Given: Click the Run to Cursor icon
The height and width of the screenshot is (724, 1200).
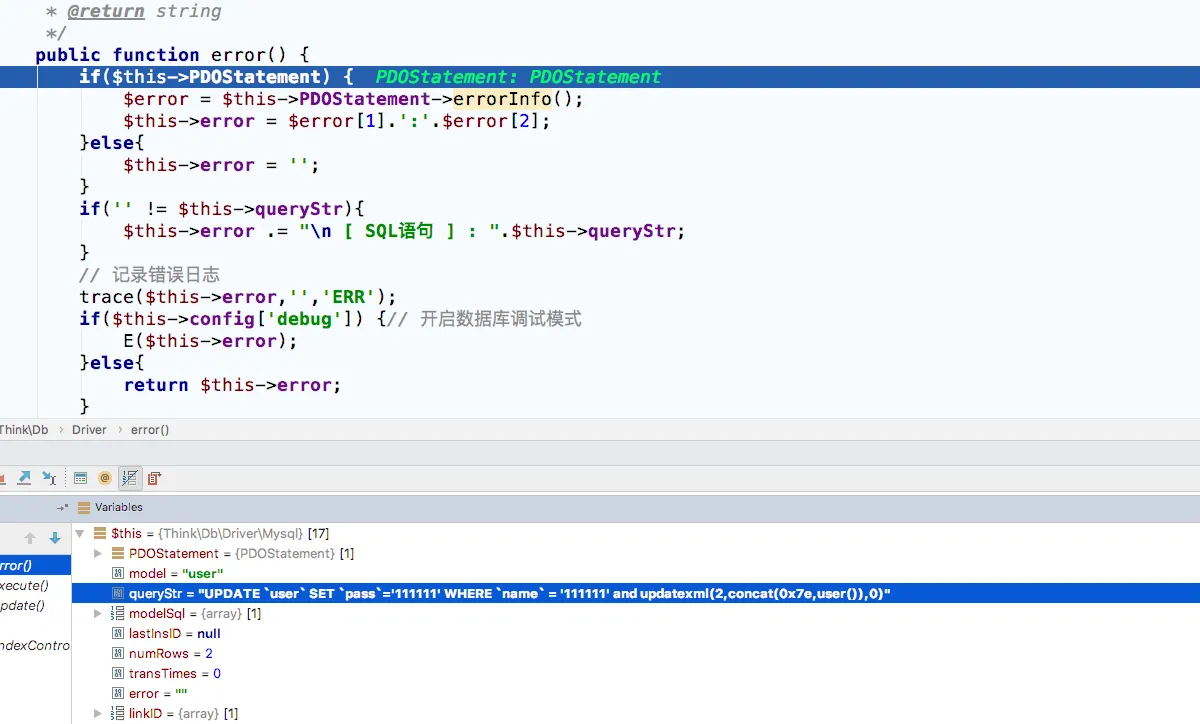Looking at the screenshot, I should pos(48,478).
